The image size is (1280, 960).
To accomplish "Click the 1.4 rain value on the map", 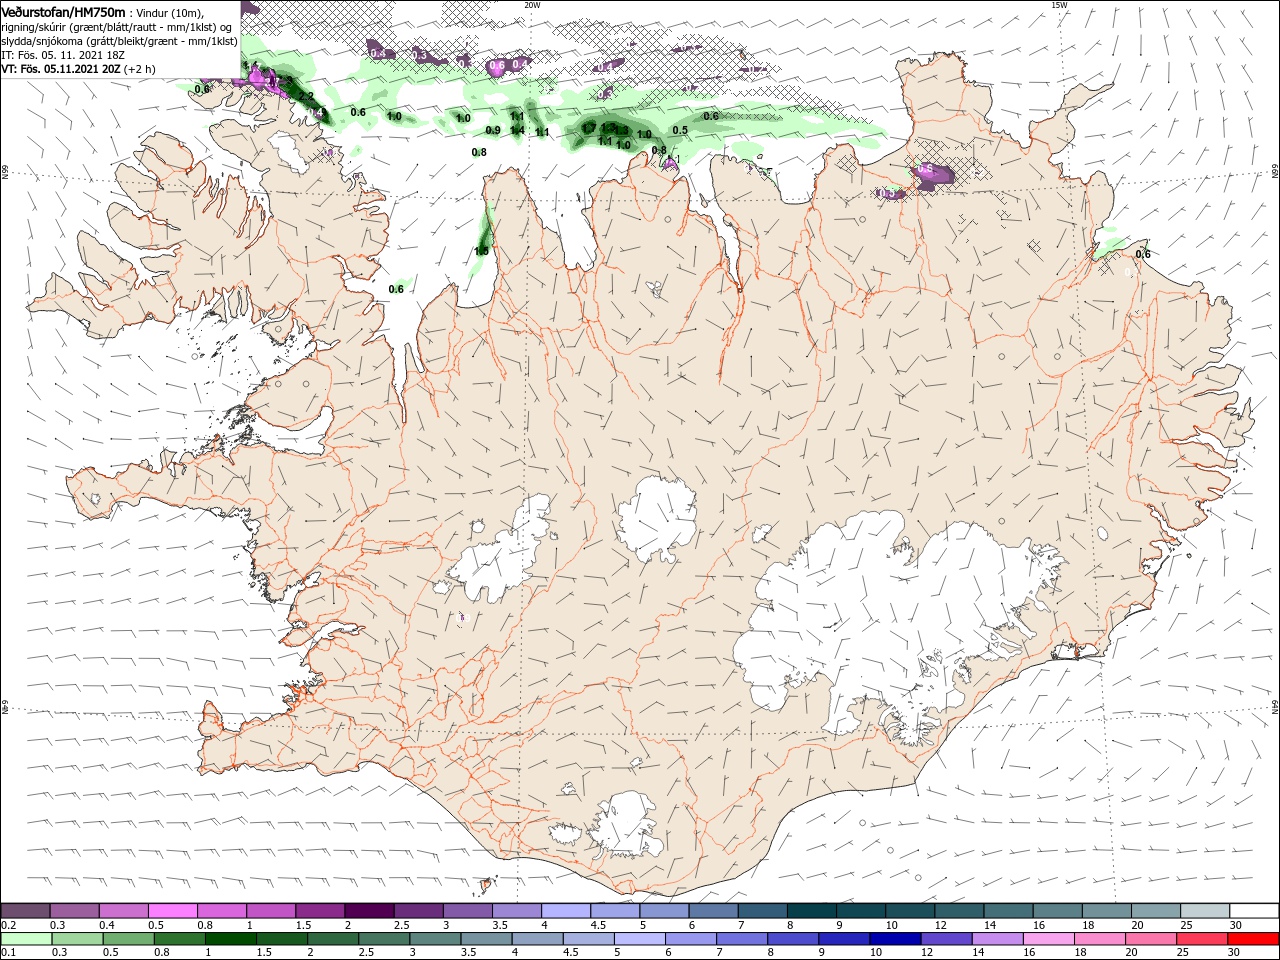I will 517,130.
